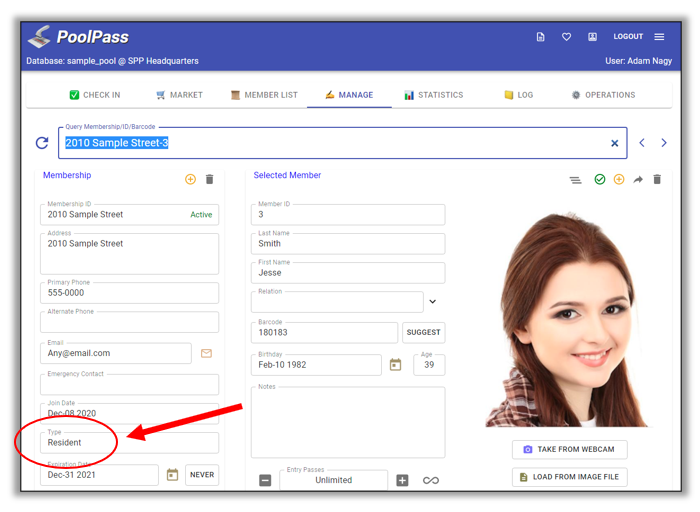
Task: Click the Last Name field
Action: coord(348,244)
